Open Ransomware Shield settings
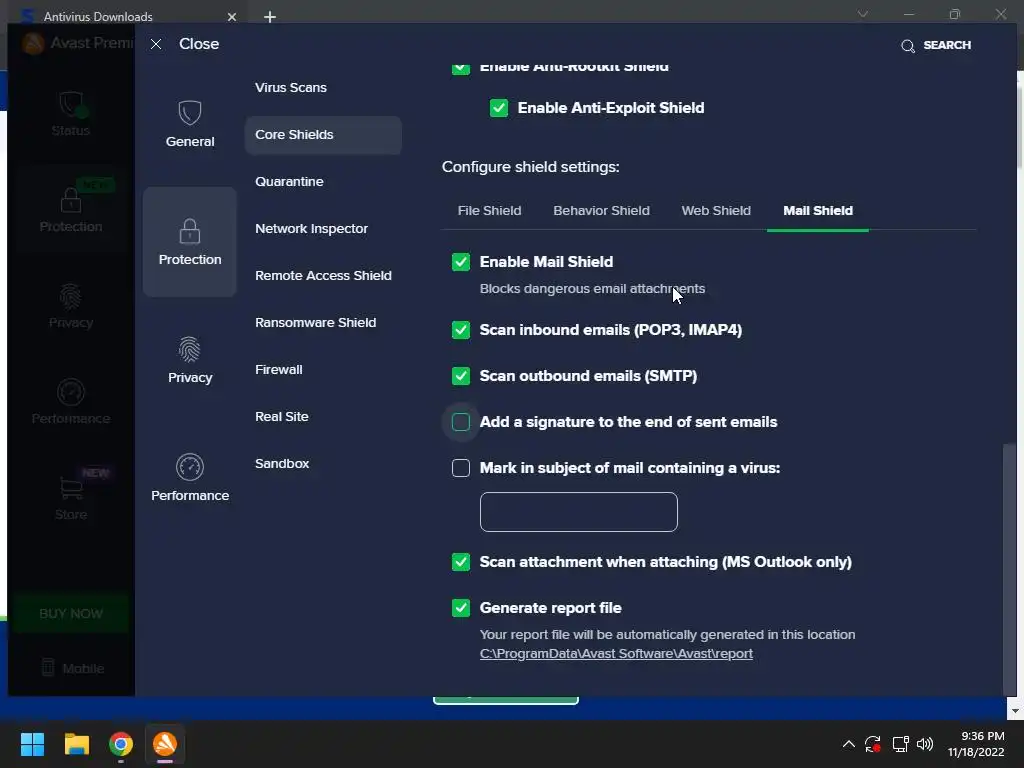The height and width of the screenshot is (768, 1024). point(315,323)
